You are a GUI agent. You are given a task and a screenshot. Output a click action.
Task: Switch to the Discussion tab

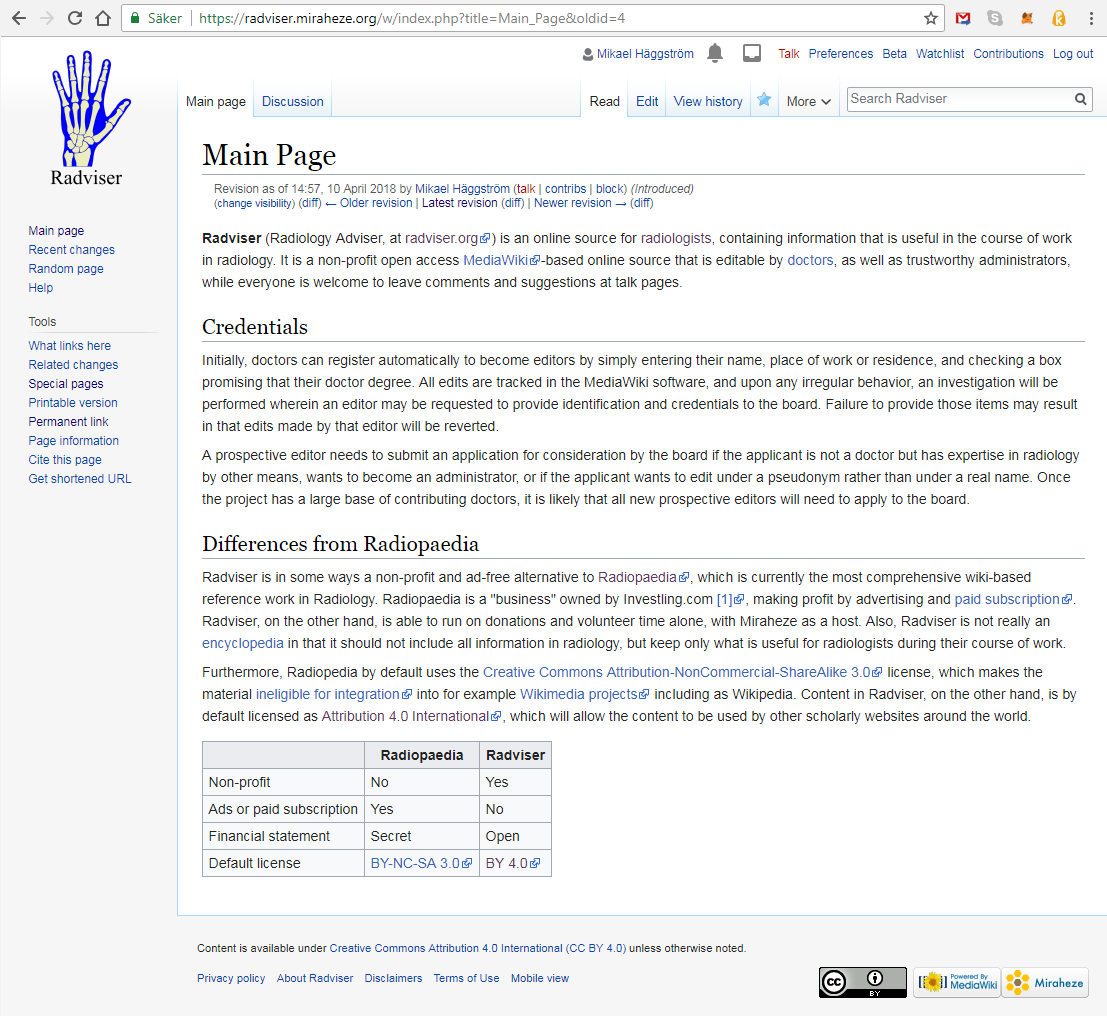(292, 102)
